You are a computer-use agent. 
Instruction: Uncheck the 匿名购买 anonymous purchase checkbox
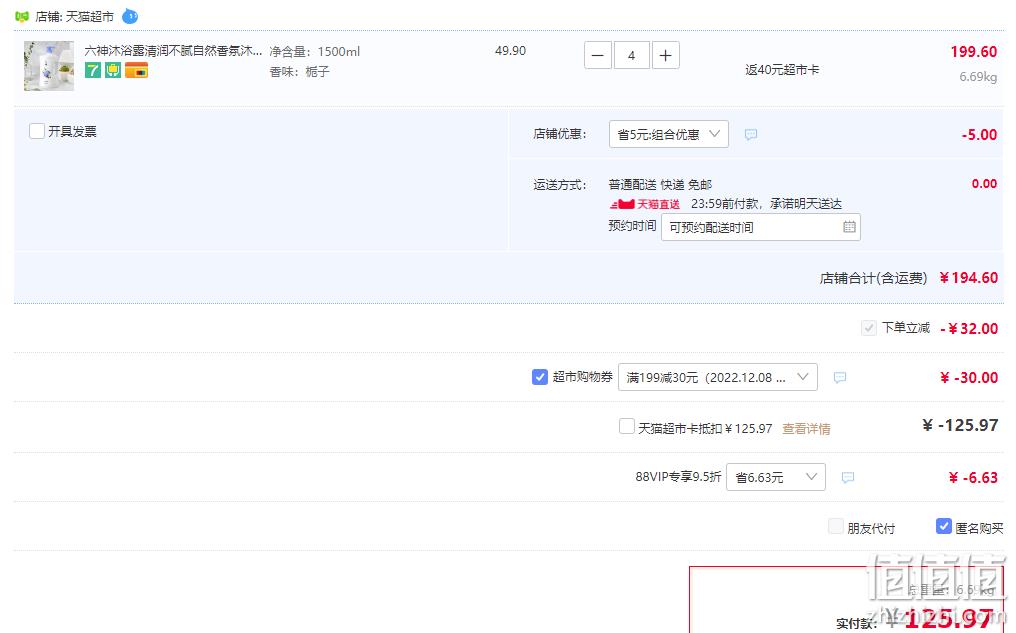pos(943,527)
